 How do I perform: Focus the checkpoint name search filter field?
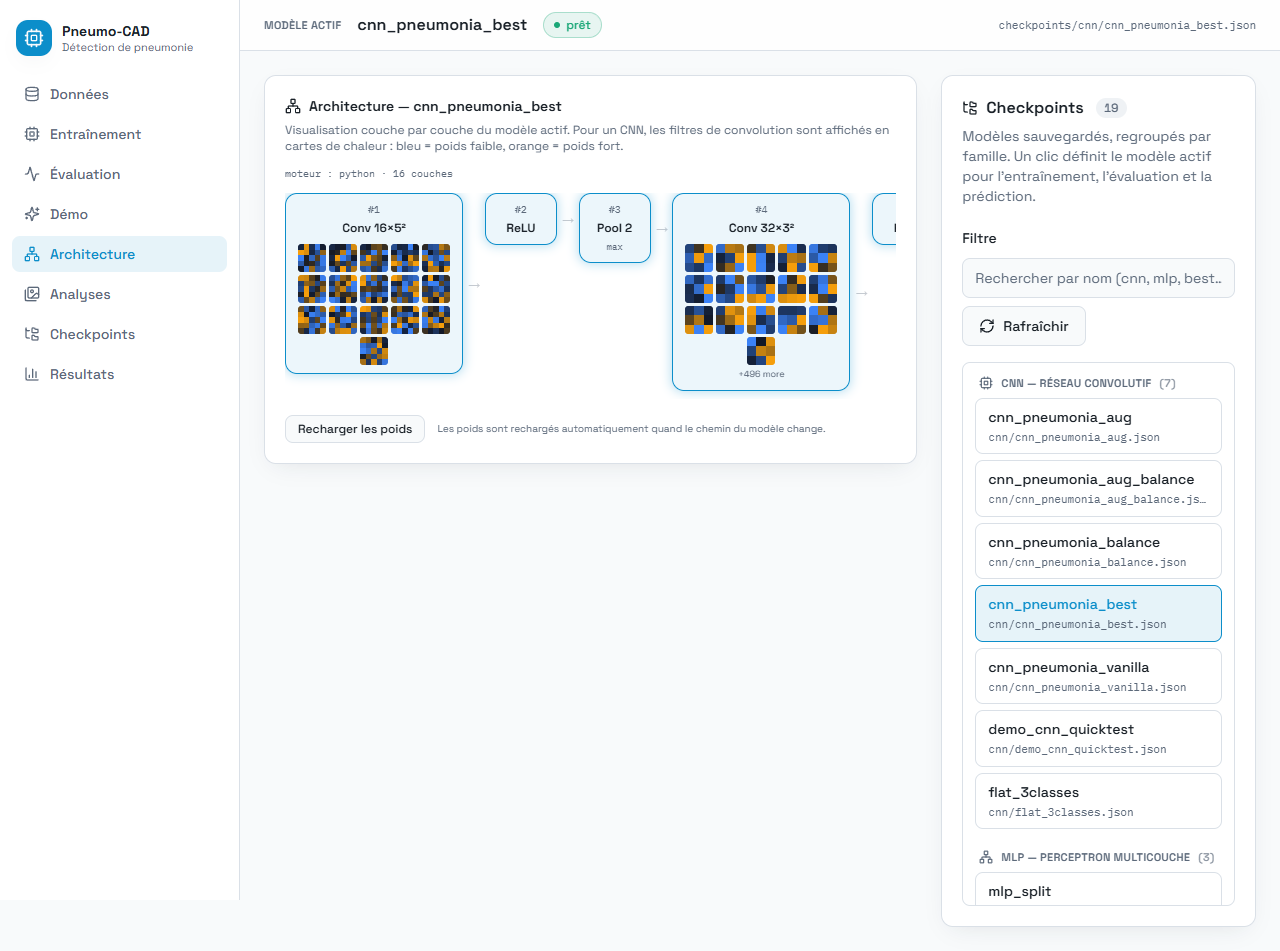coord(1098,278)
